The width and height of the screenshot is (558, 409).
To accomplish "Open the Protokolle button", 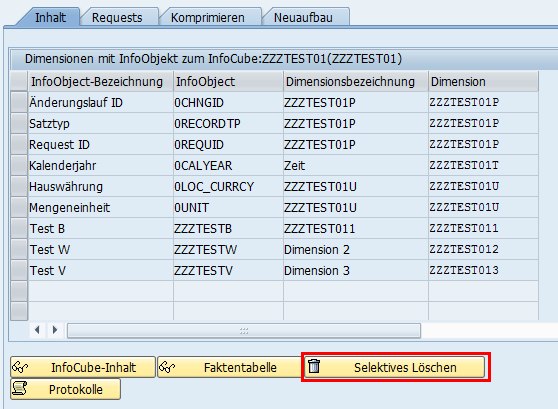I will coord(65,389).
